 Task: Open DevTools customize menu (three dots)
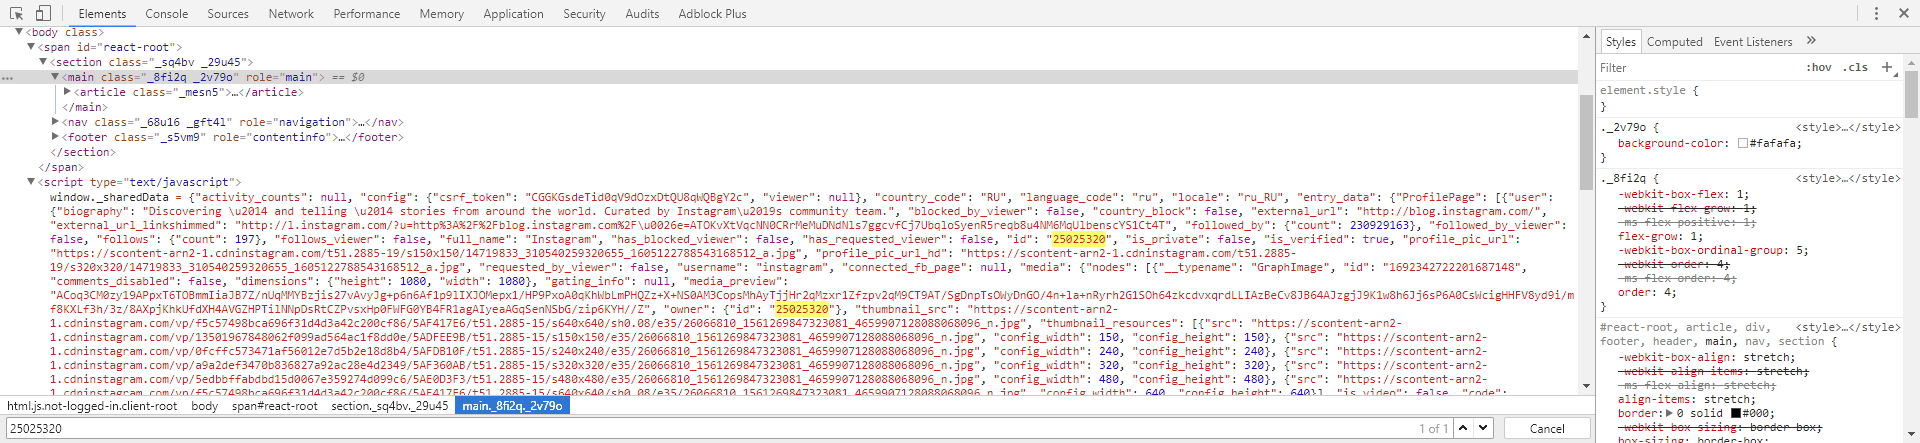click(1876, 13)
